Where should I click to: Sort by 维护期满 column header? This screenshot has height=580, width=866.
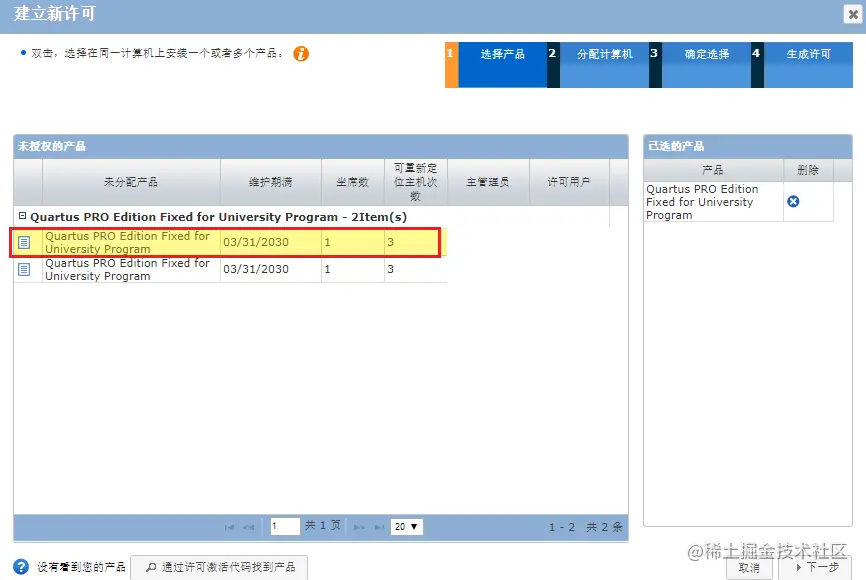[x=271, y=182]
